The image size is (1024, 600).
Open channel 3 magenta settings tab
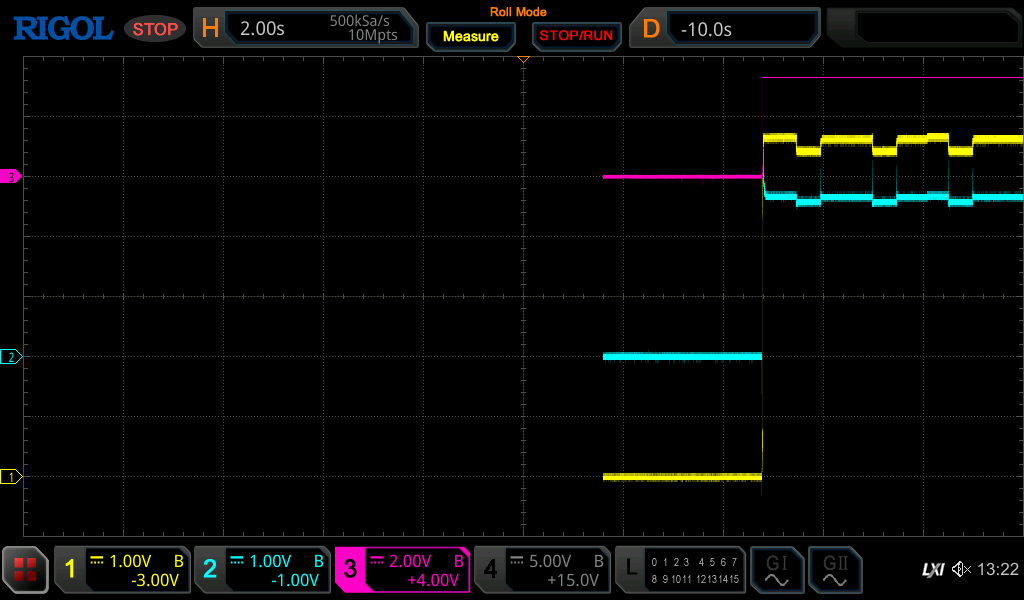coord(402,570)
